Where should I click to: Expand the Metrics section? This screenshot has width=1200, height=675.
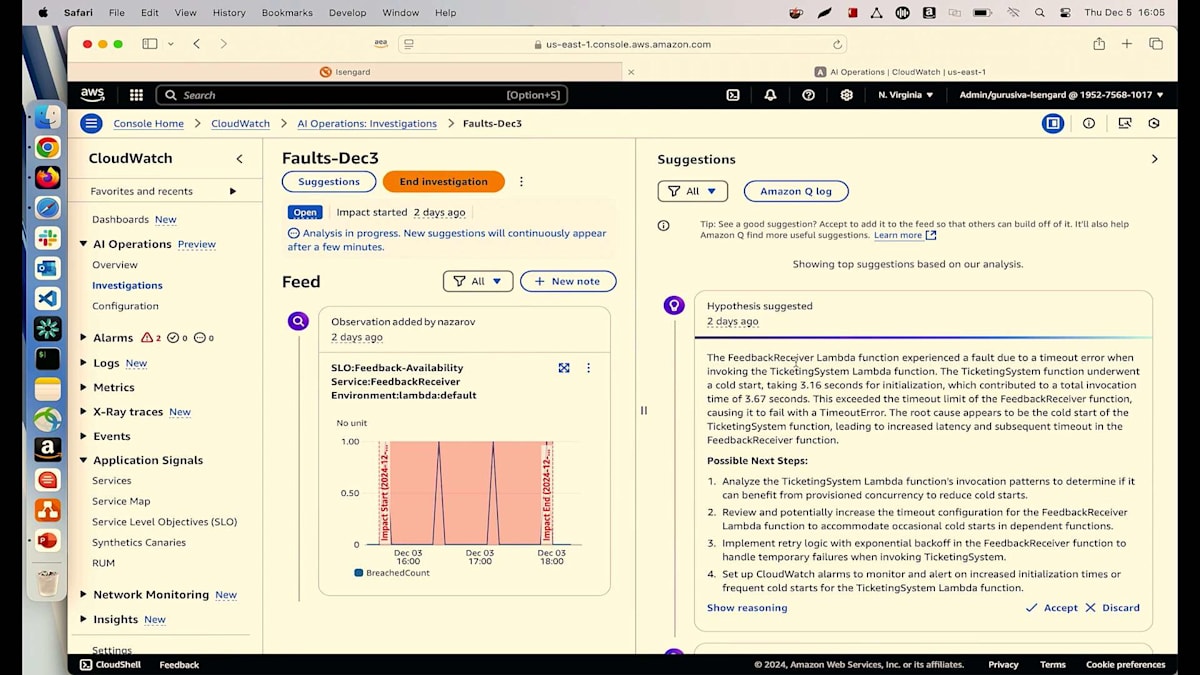84,387
